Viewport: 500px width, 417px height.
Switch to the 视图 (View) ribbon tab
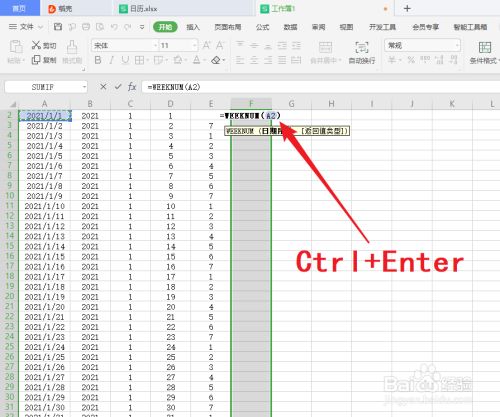[x=346, y=27]
